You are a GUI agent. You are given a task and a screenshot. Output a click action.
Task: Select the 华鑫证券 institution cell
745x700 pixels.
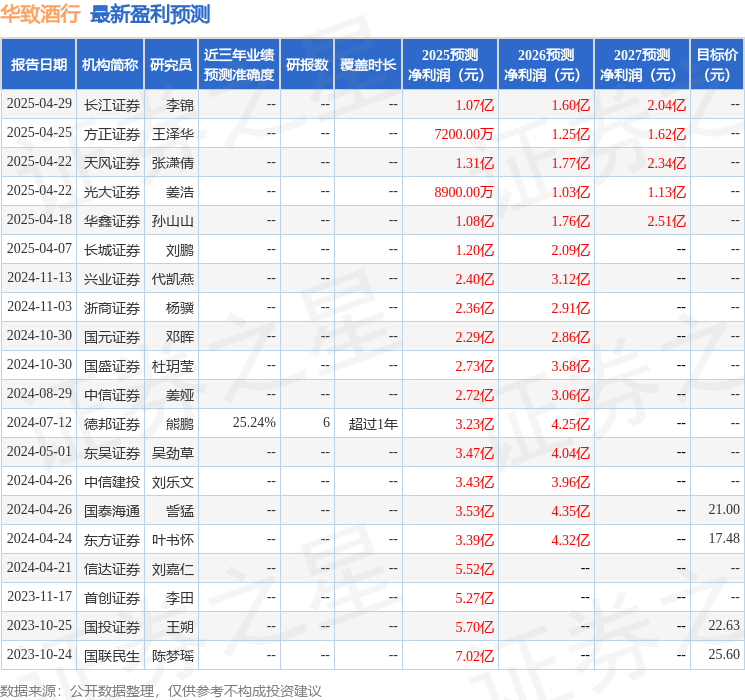point(112,221)
